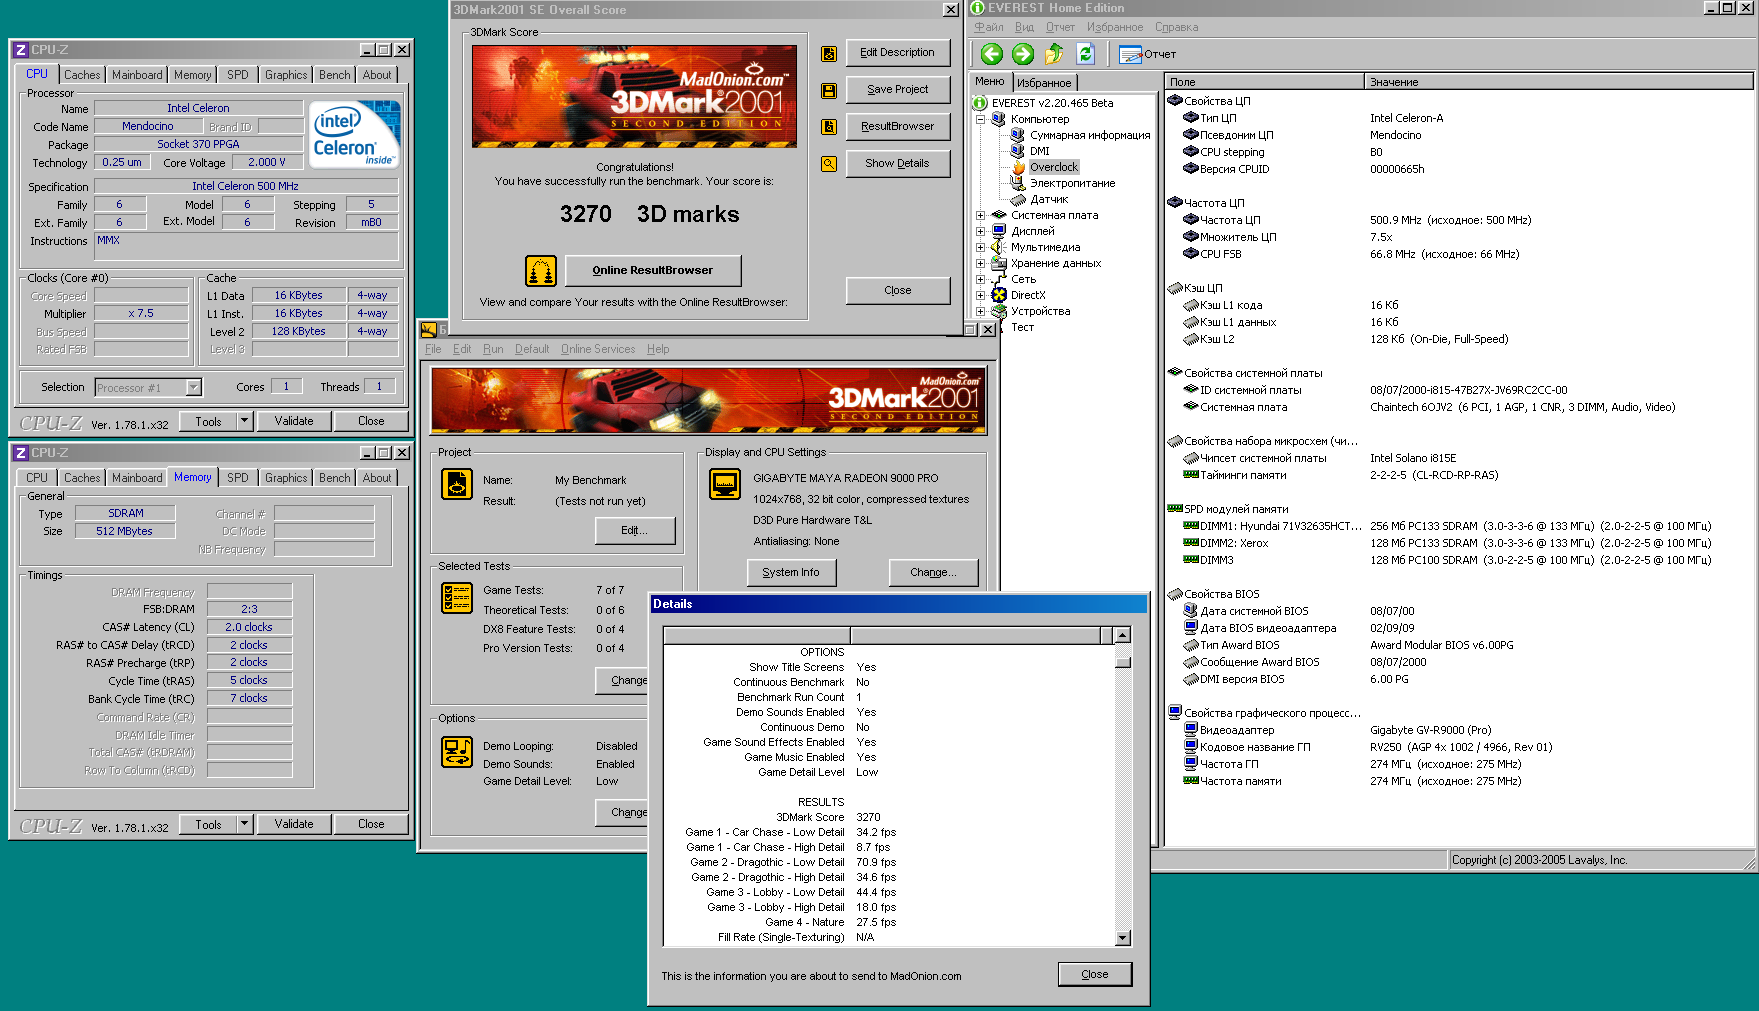Switch to the Избранное tab in EVEREST panel

1044,83
